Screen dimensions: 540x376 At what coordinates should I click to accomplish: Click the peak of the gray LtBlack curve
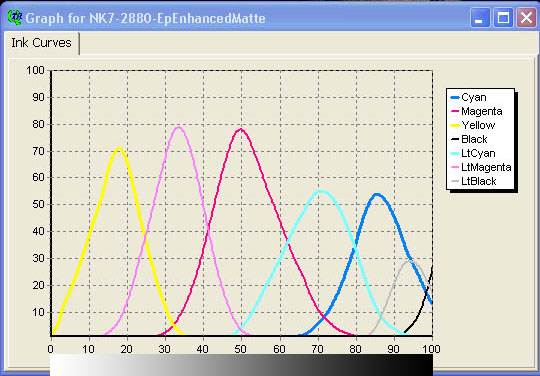point(411,261)
